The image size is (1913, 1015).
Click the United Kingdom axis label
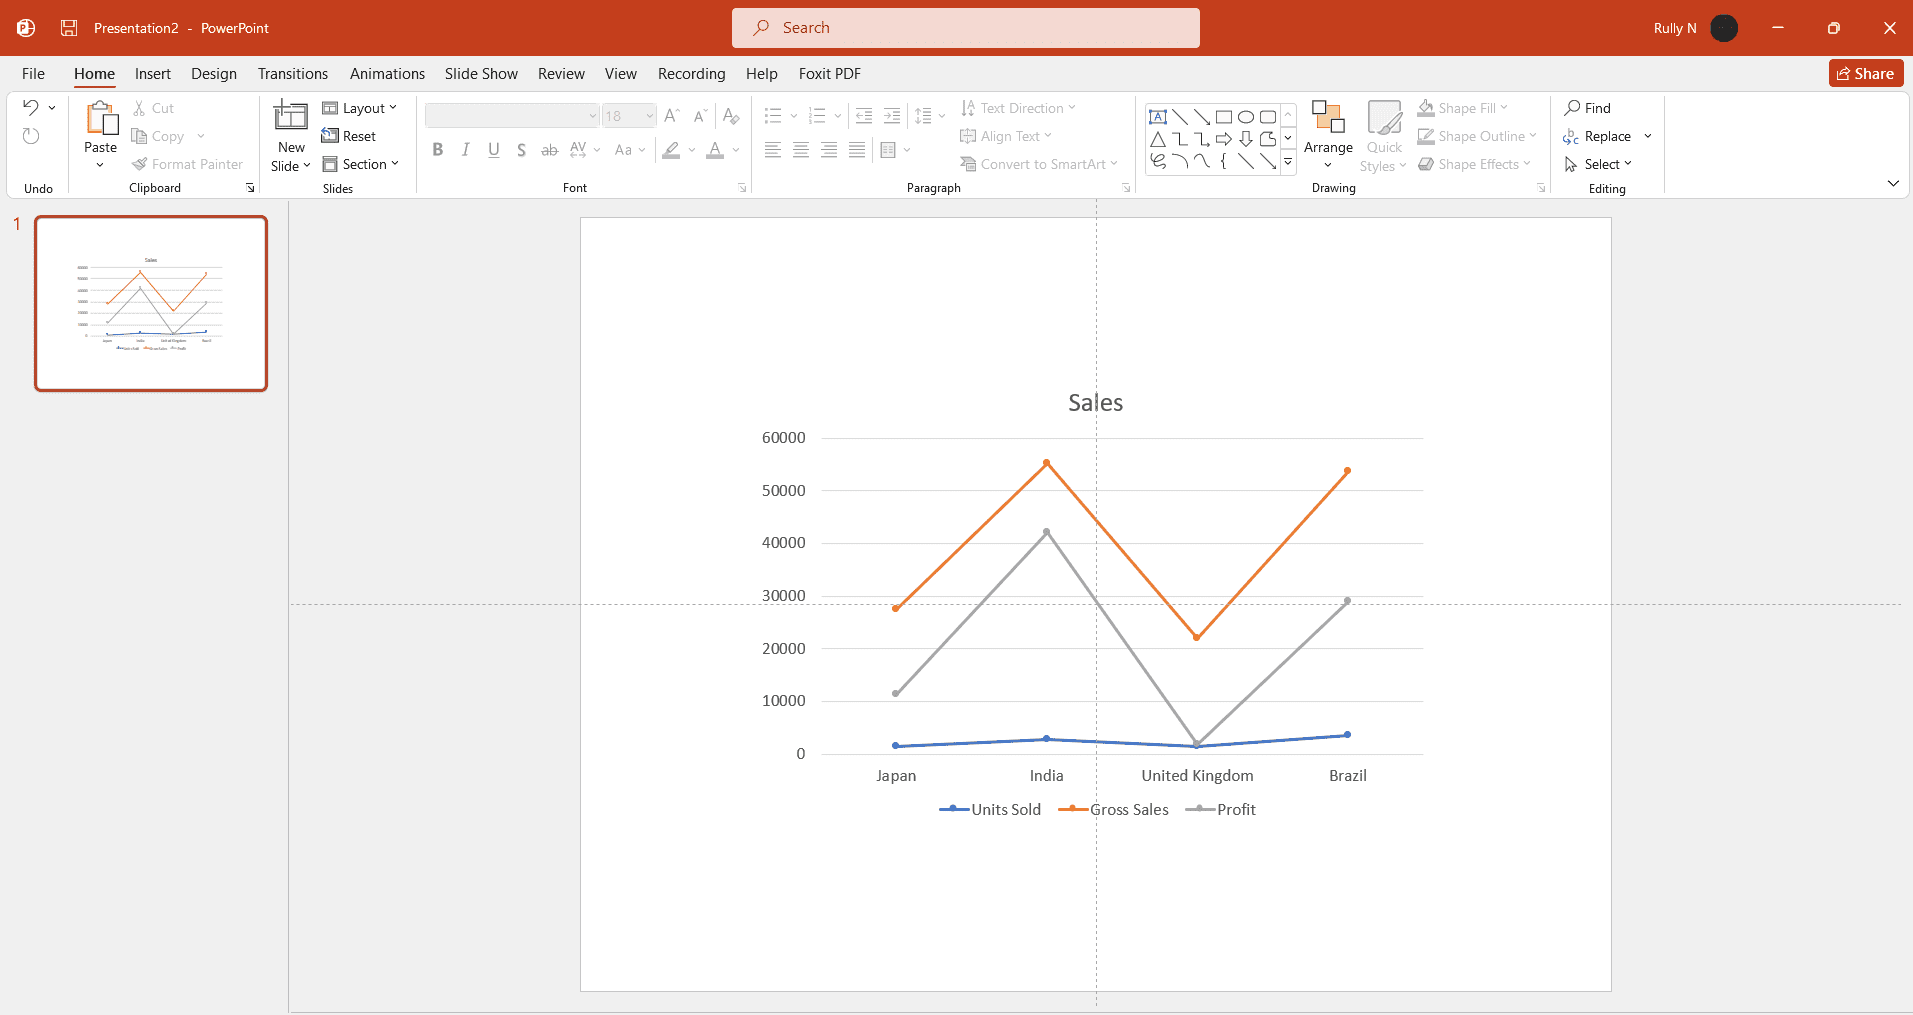pos(1197,776)
